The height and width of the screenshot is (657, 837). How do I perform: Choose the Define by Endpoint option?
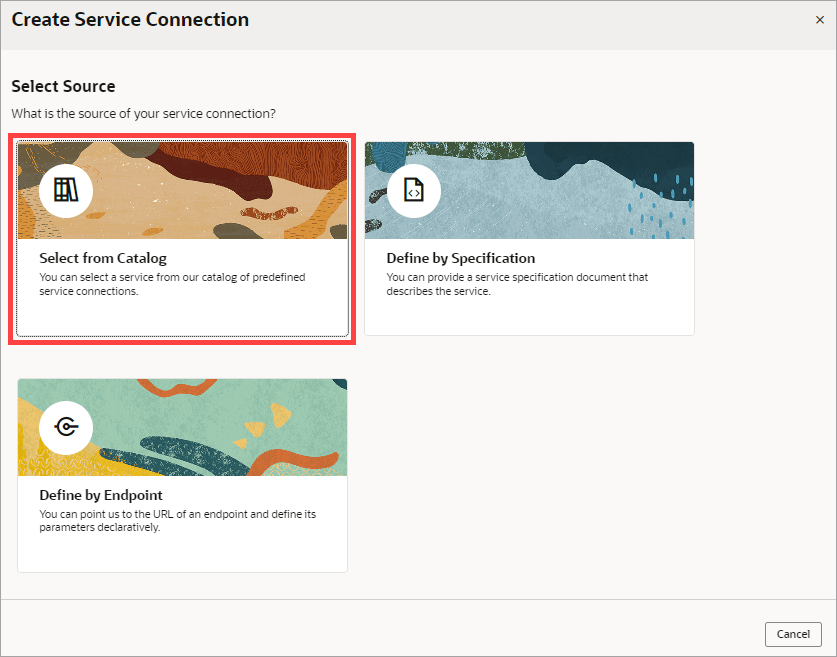pyautogui.click(x=181, y=474)
